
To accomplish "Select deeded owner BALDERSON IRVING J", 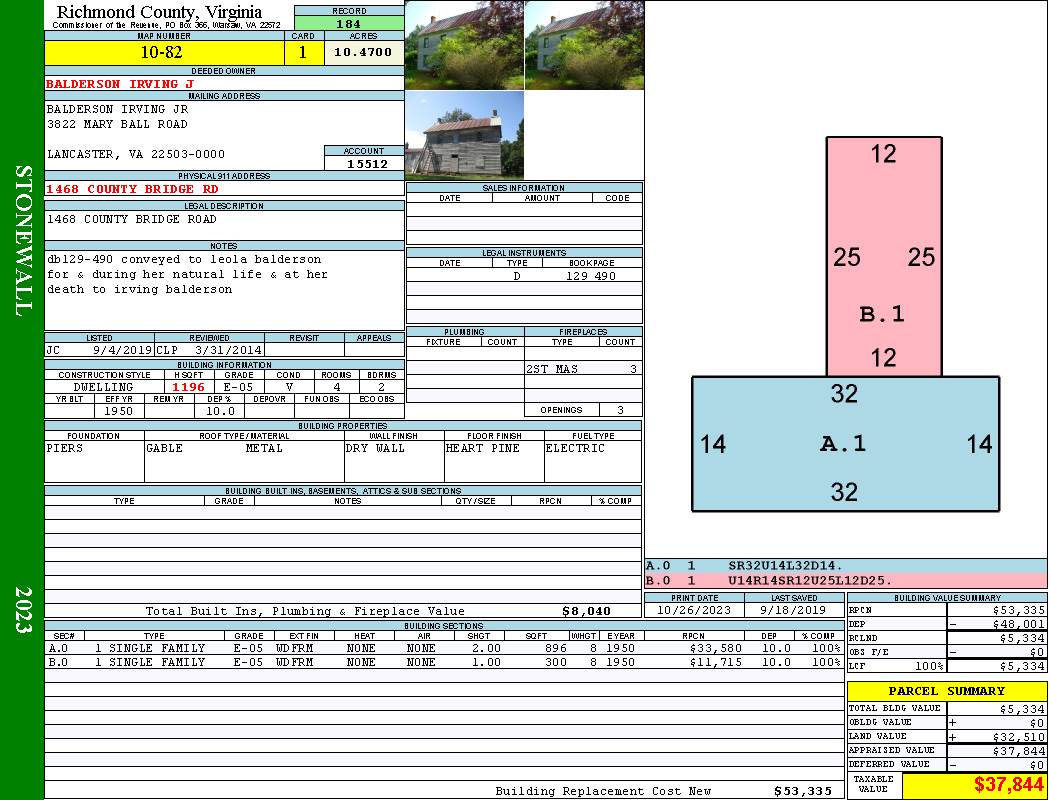I will click(120, 84).
